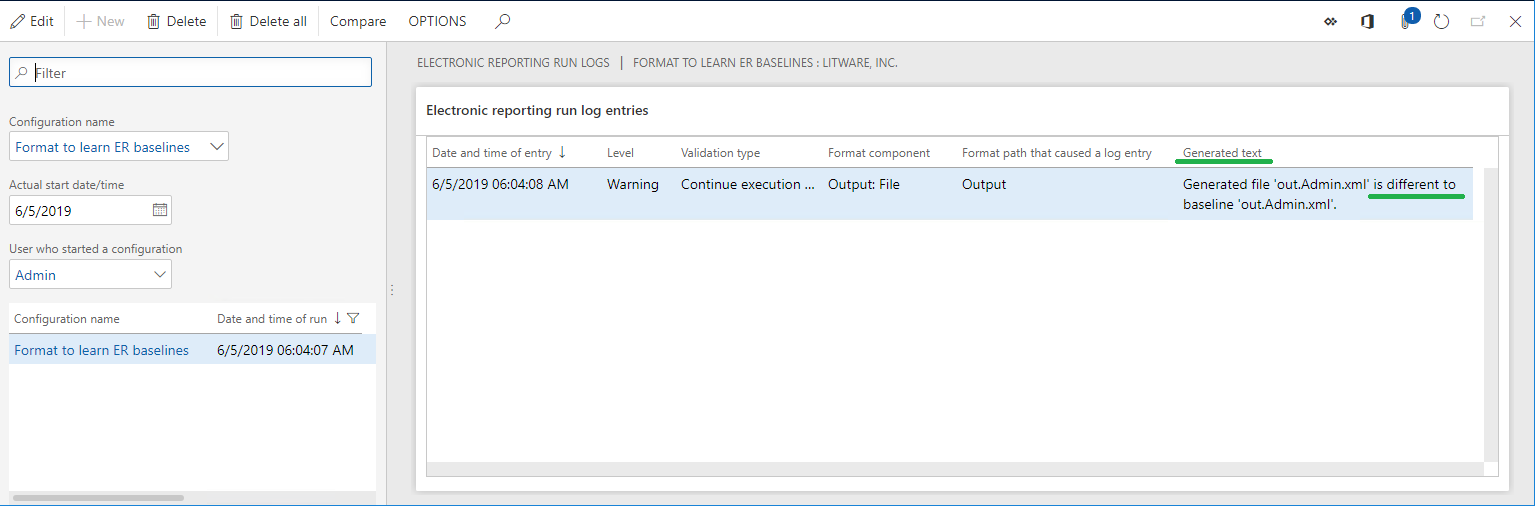Select the Format to learn ER baselines link
This screenshot has width=1535, height=506.
(x=101, y=350)
